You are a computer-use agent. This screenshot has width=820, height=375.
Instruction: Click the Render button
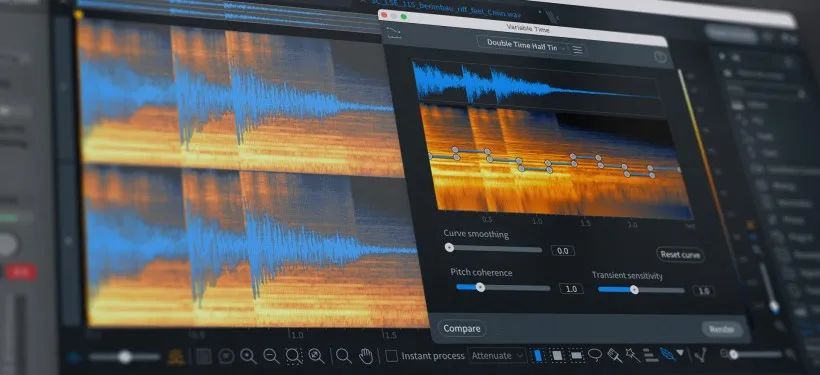[722, 329]
